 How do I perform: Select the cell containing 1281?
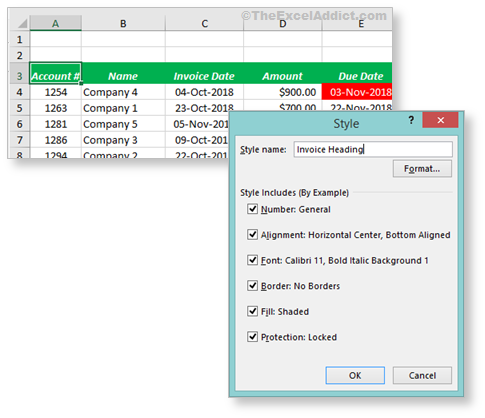point(55,124)
